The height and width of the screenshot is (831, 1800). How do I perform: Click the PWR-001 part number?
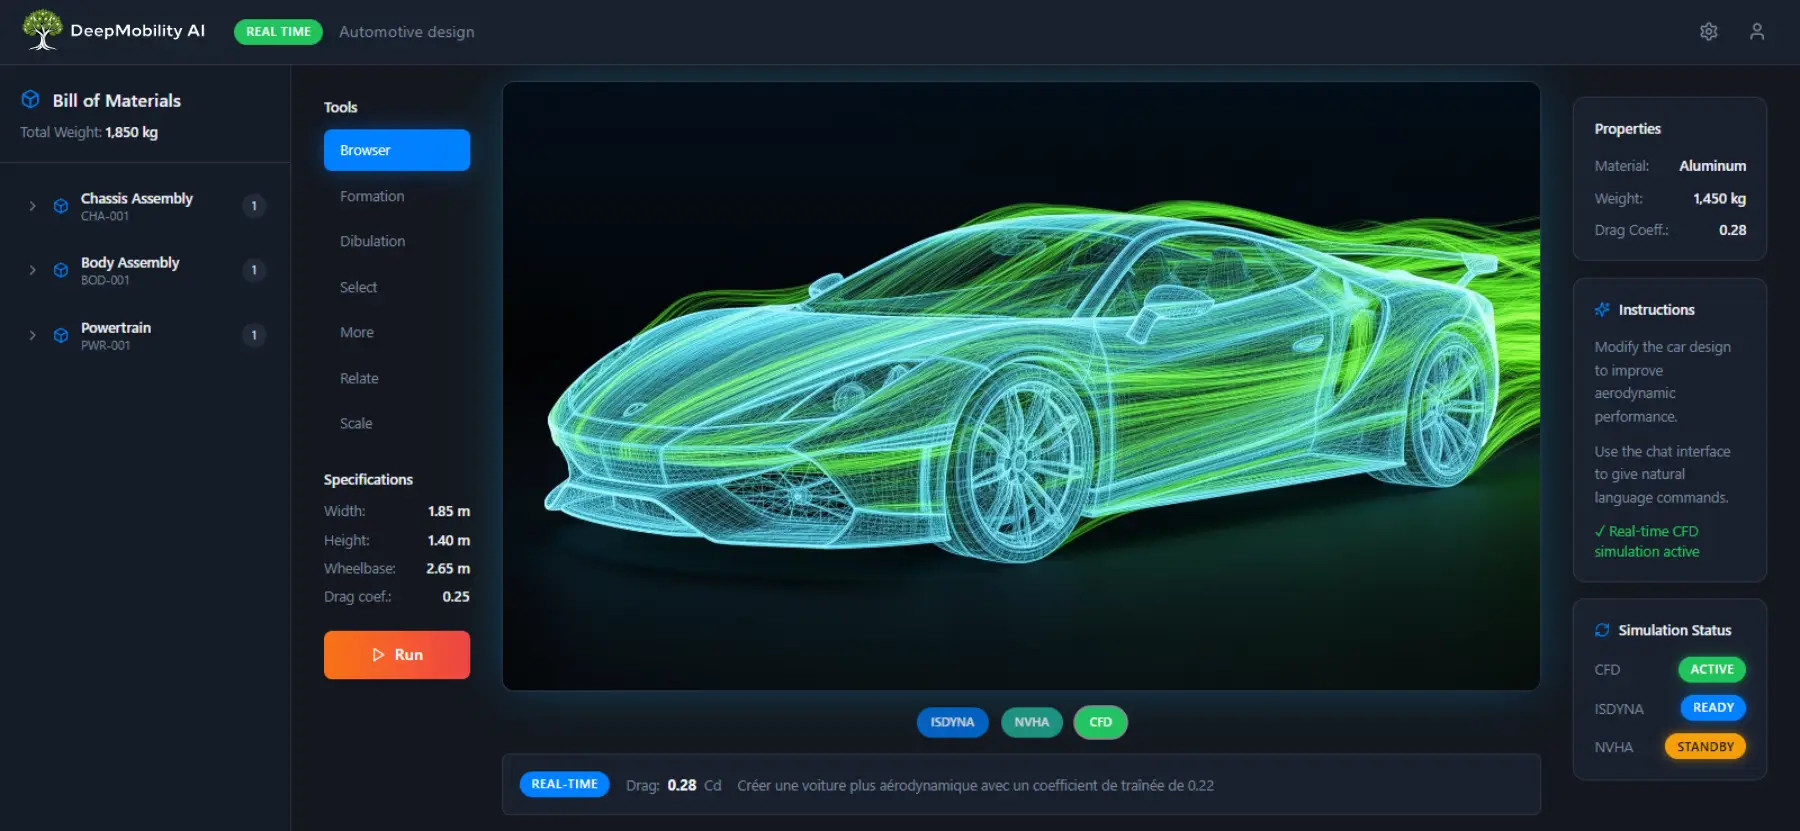pyautogui.click(x=105, y=345)
